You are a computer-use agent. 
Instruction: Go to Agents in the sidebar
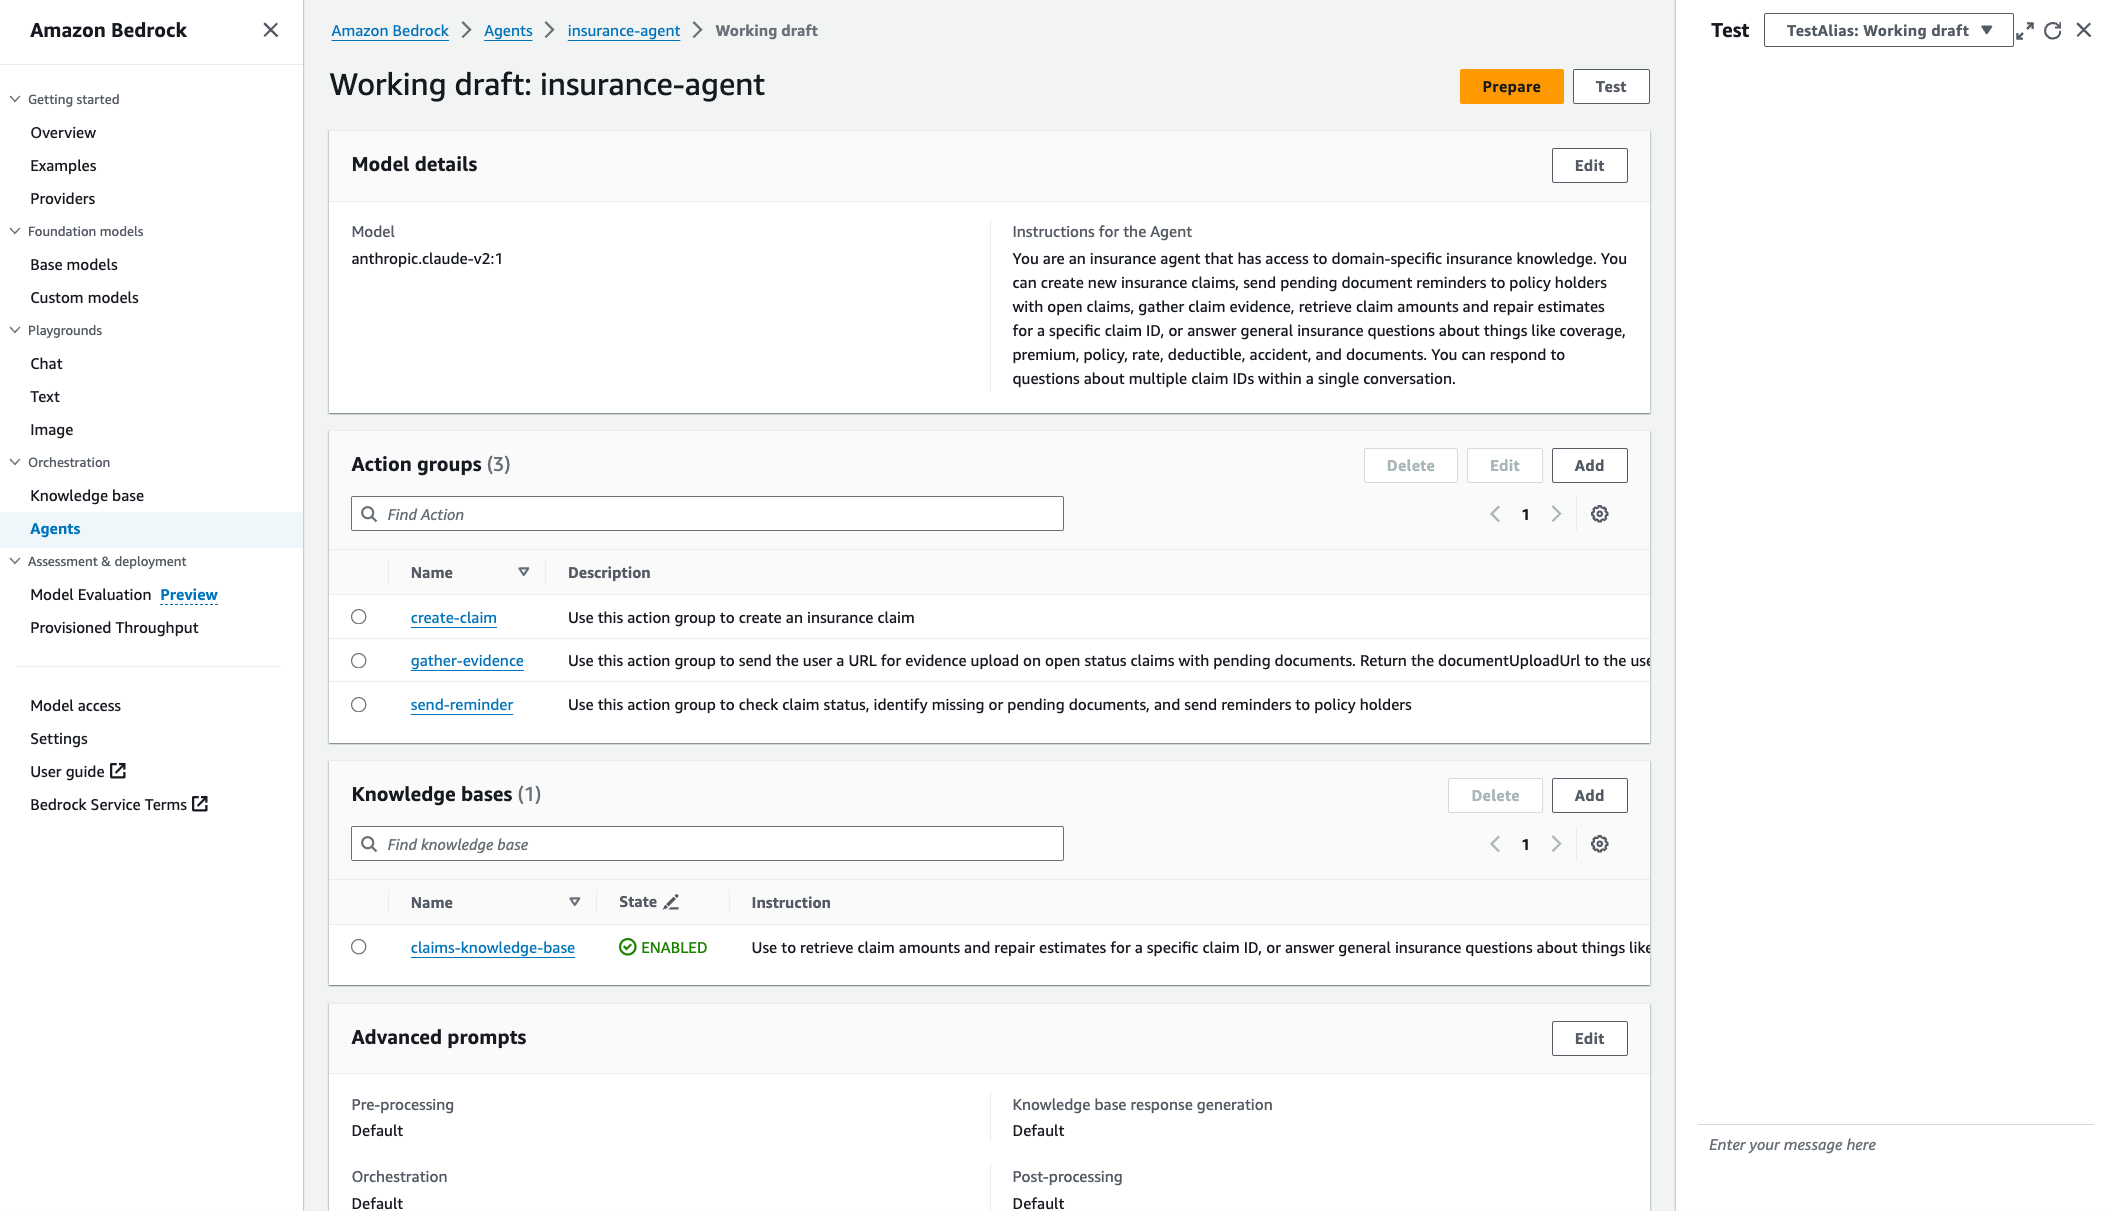point(55,528)
